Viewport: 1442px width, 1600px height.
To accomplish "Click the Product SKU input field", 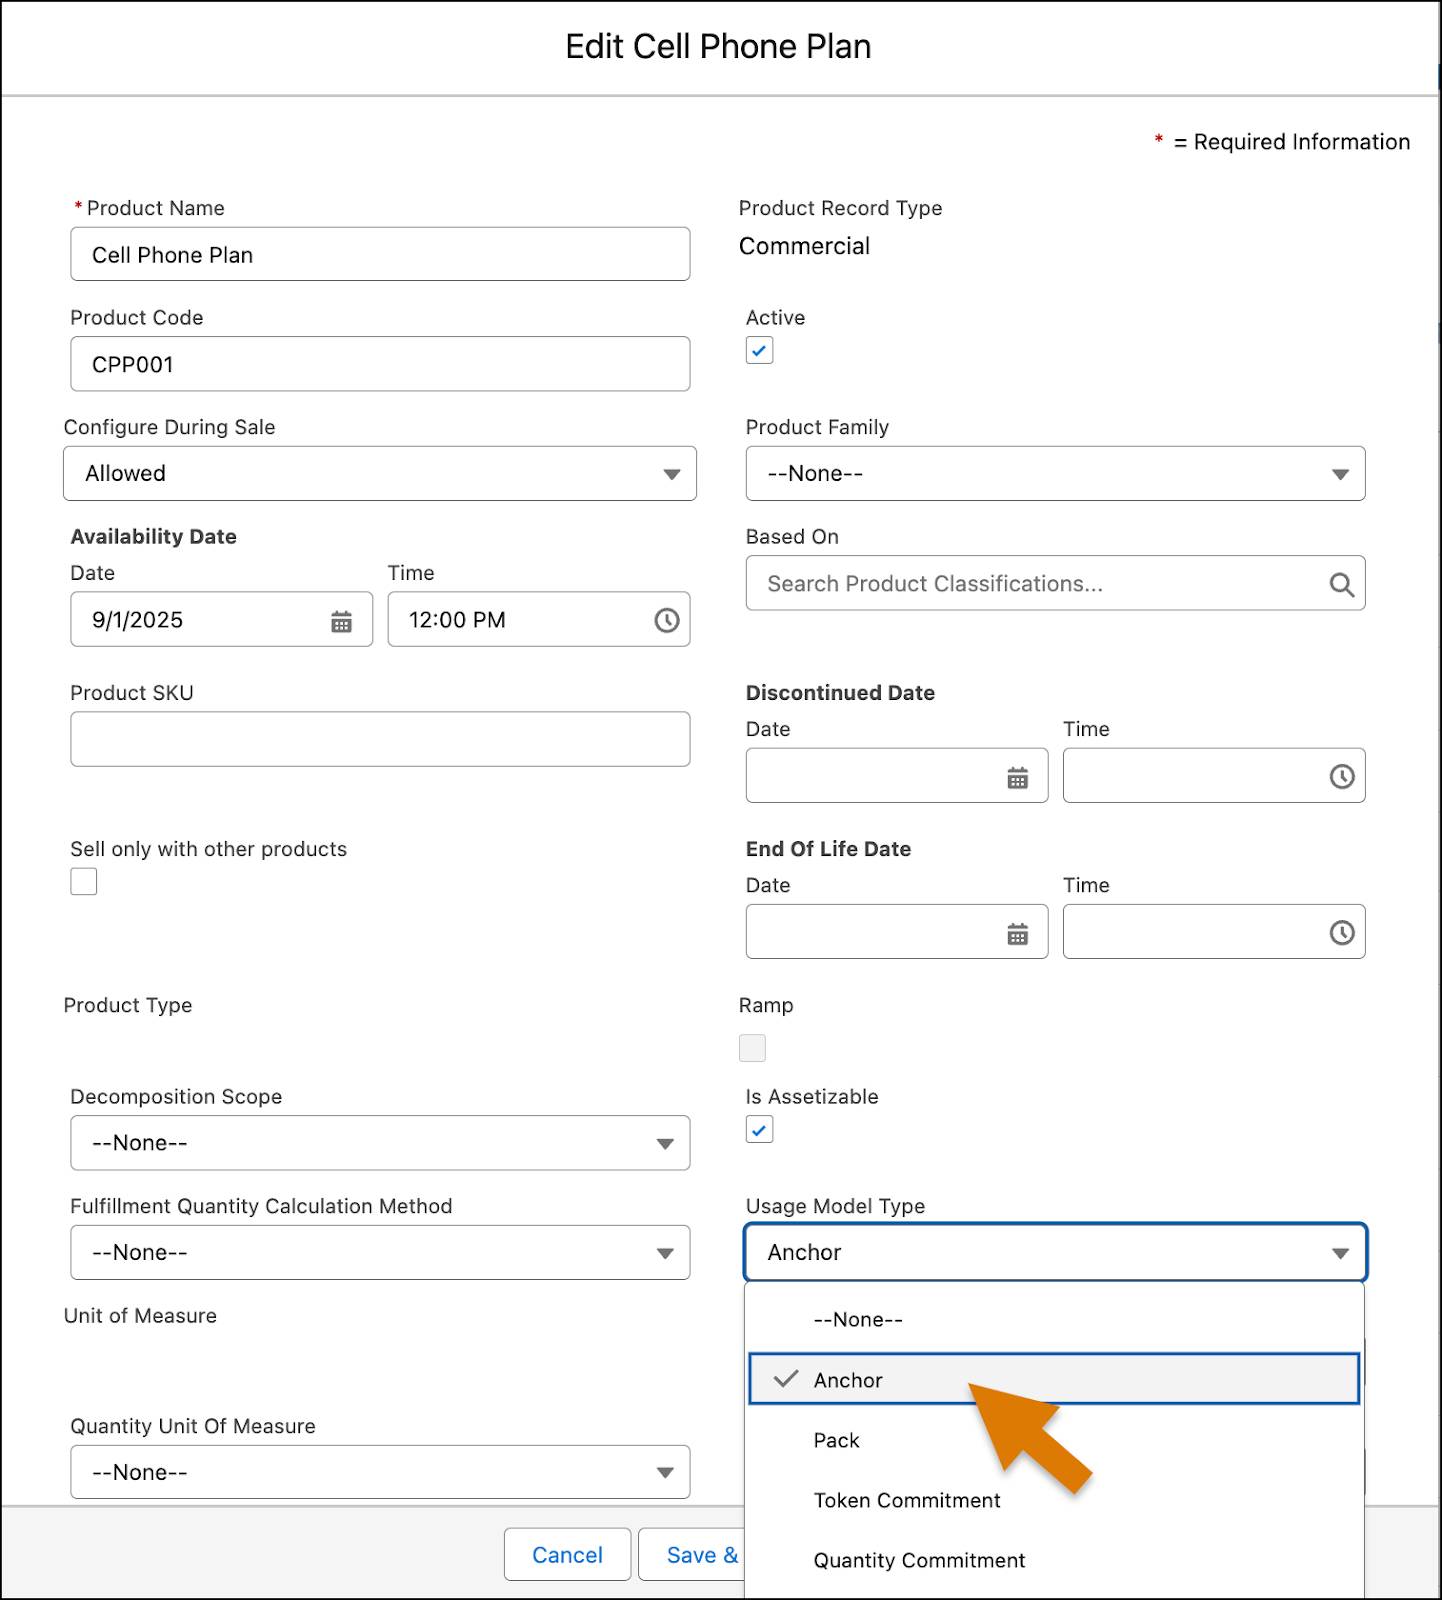I will (x=380, y=739).
